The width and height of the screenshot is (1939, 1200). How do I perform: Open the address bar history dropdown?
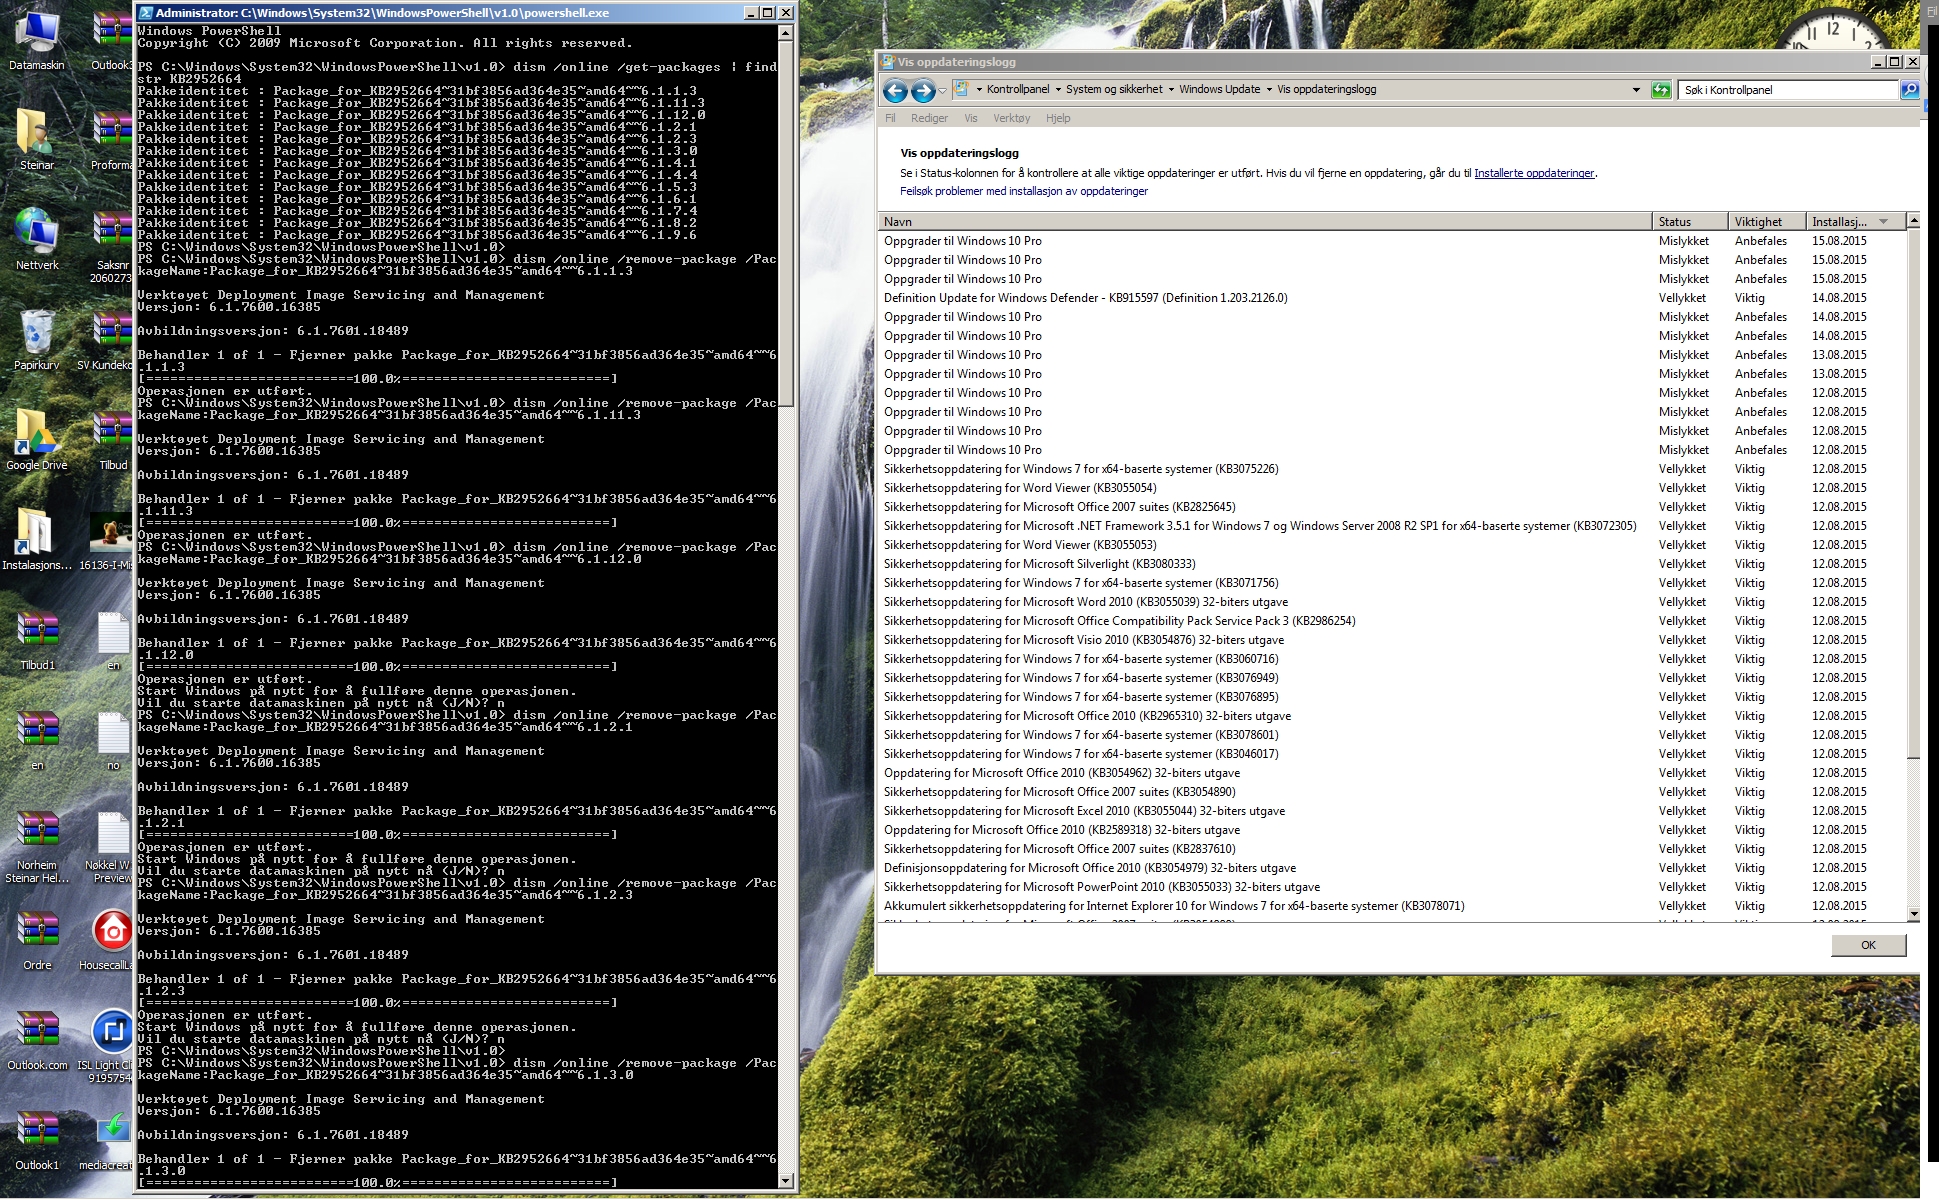click(1636, 90)
